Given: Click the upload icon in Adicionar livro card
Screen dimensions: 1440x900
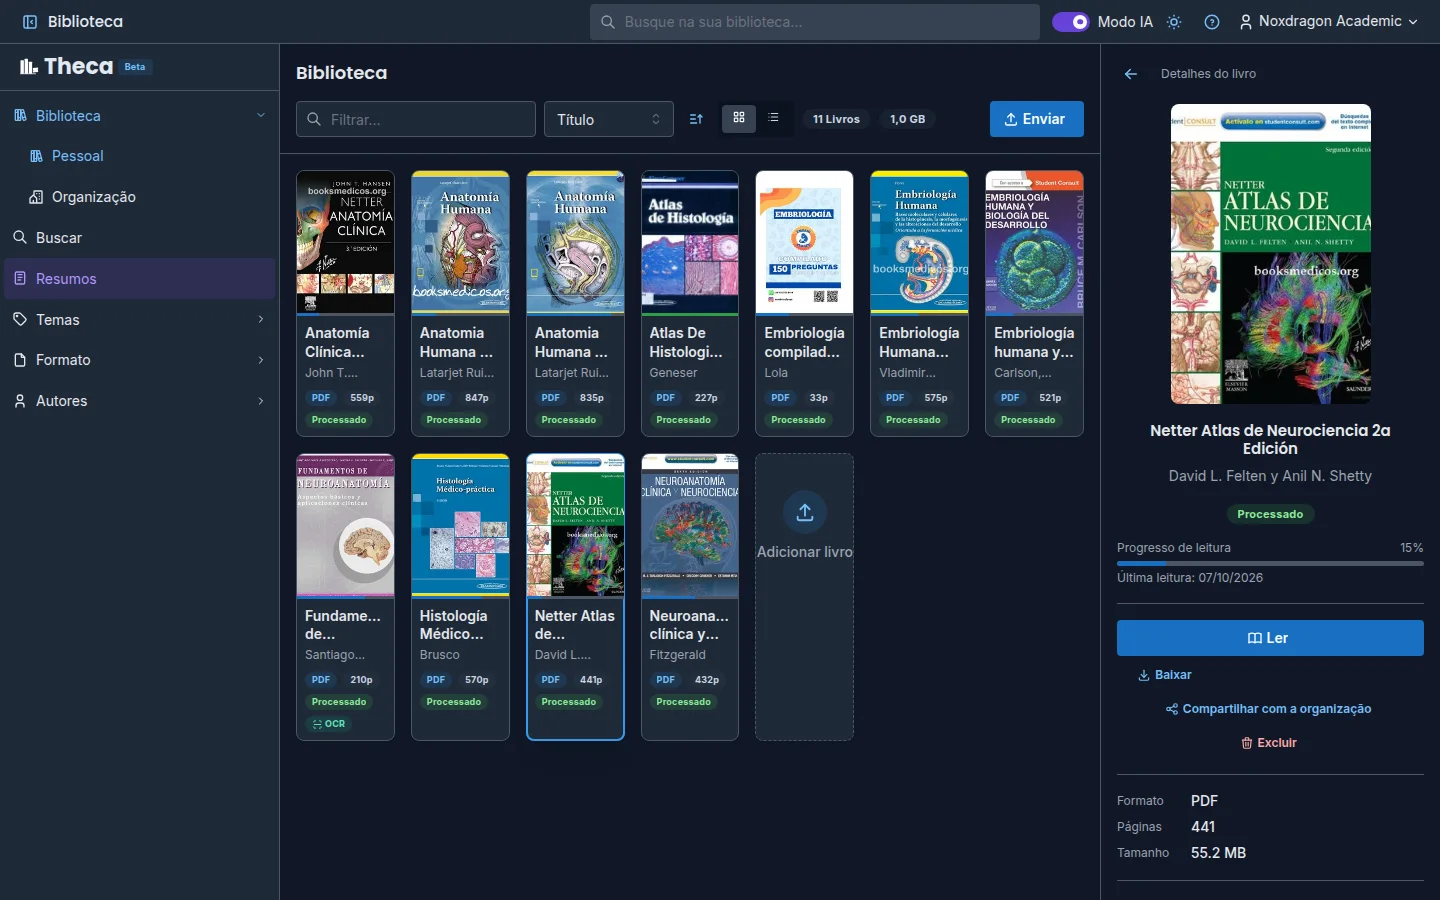Looking at the screenshot, I should coord(805,513).
